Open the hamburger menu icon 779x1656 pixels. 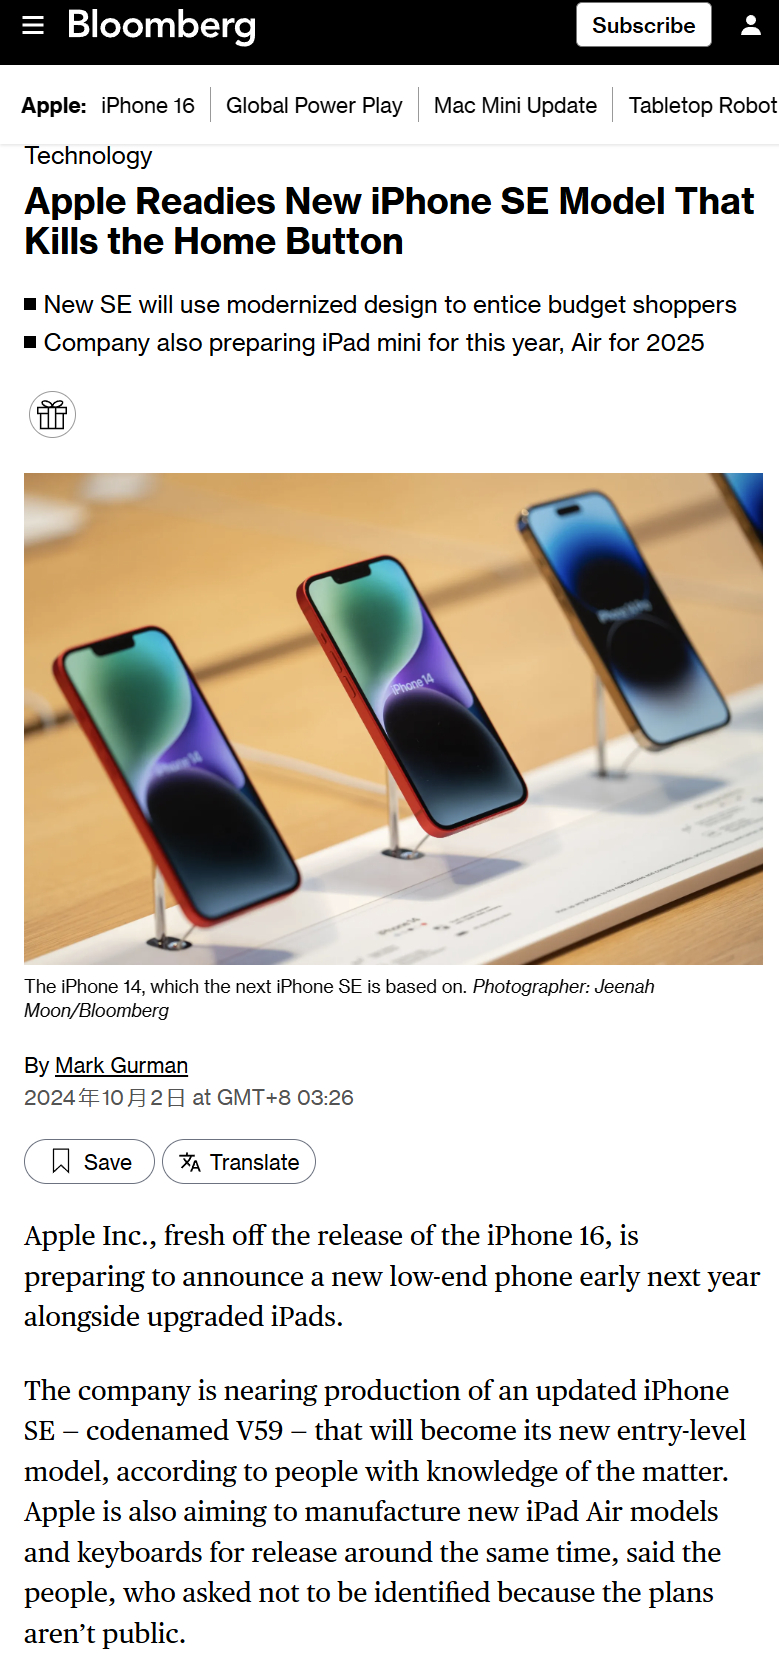[x=33, y=25]
